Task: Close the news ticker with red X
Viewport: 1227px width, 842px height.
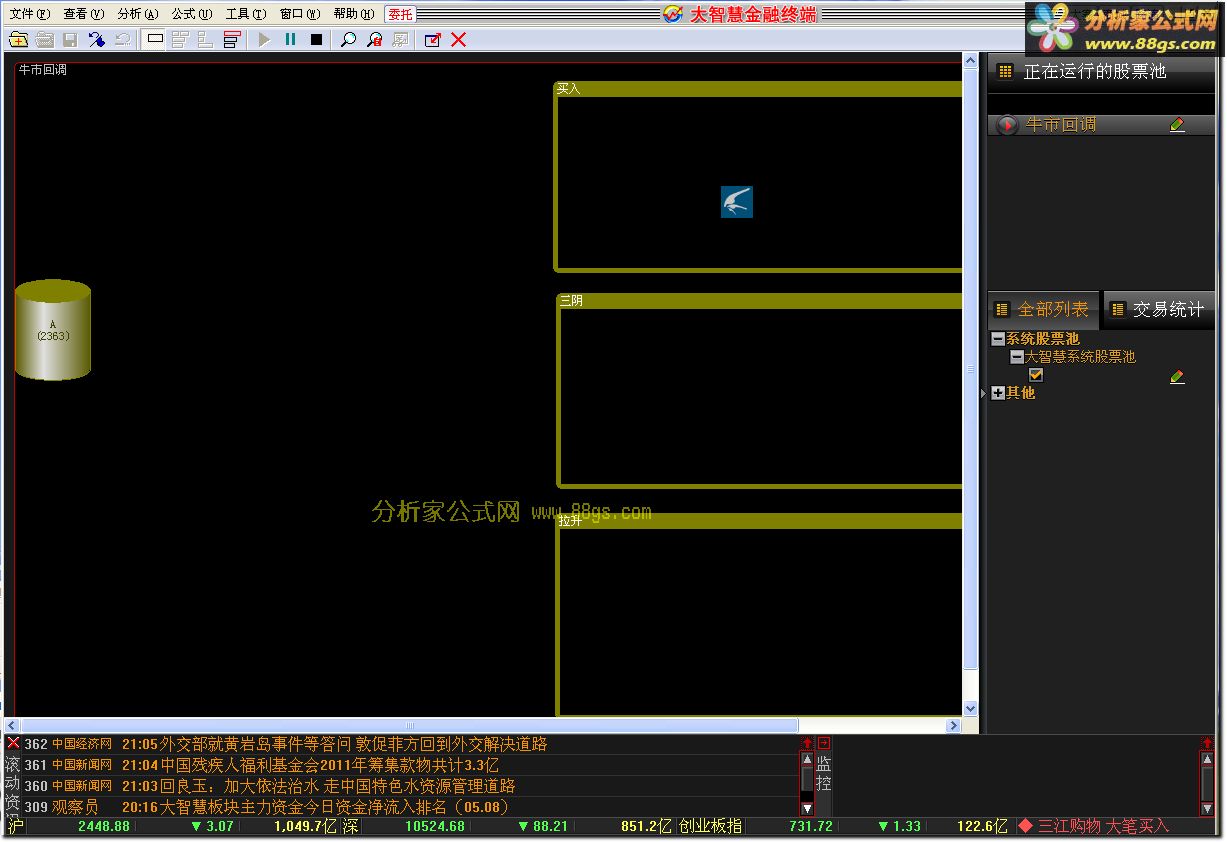Action: (x=13, y=743)
